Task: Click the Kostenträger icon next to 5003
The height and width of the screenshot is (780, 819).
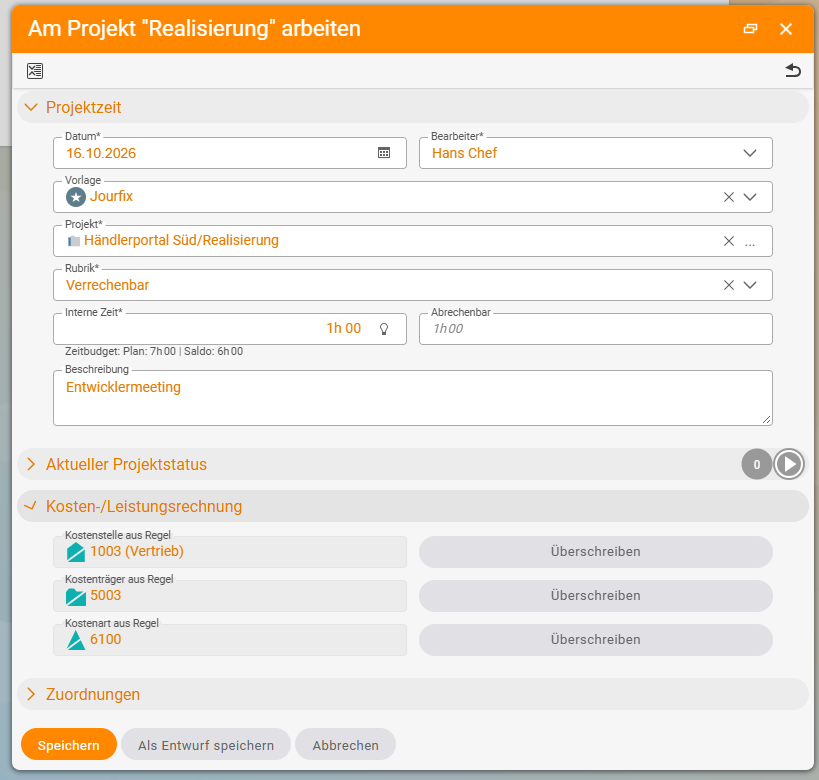Action: click(x=76, y=597)
